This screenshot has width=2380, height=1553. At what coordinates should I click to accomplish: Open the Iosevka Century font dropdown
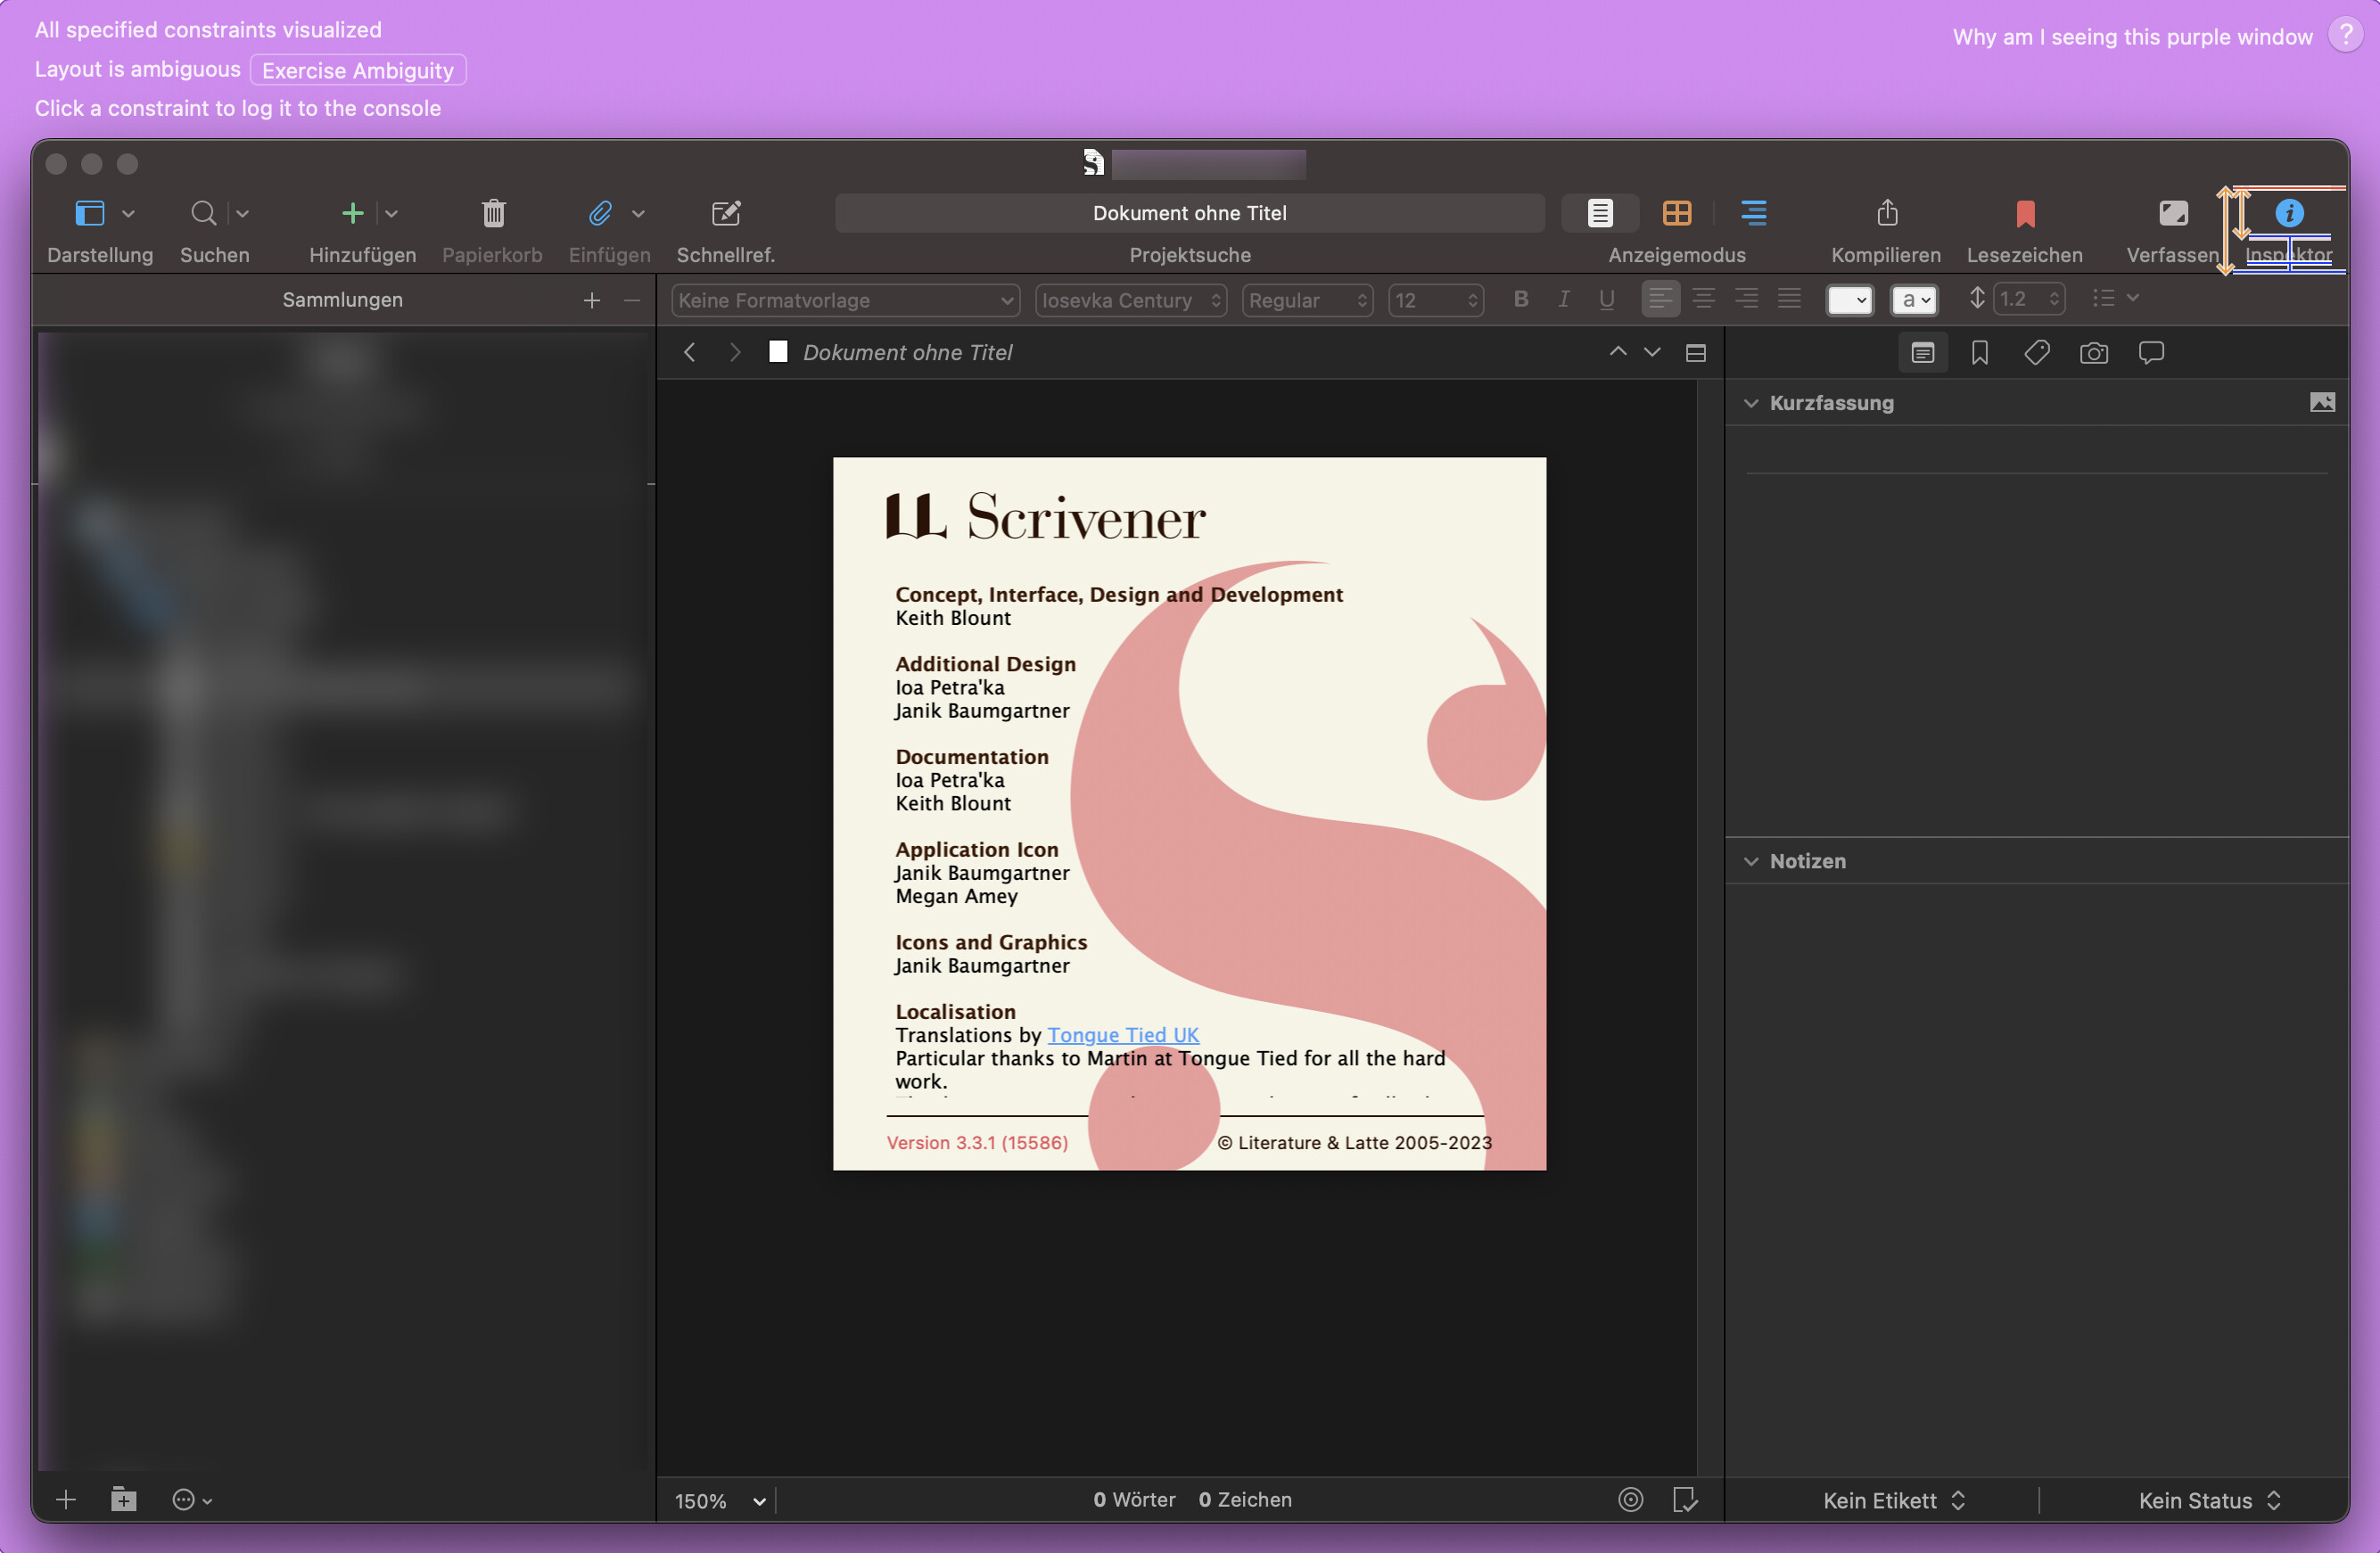[1131, 300]
